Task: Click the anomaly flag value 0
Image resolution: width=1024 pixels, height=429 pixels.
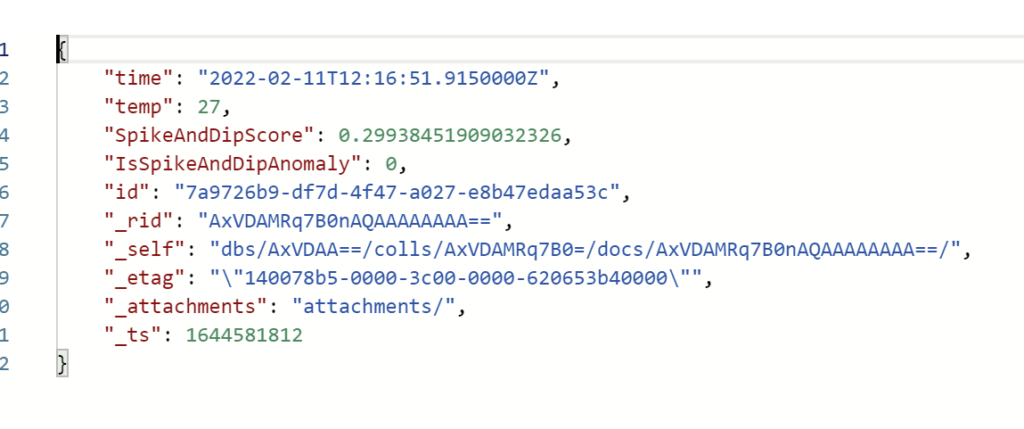Action: click(391, 164)
